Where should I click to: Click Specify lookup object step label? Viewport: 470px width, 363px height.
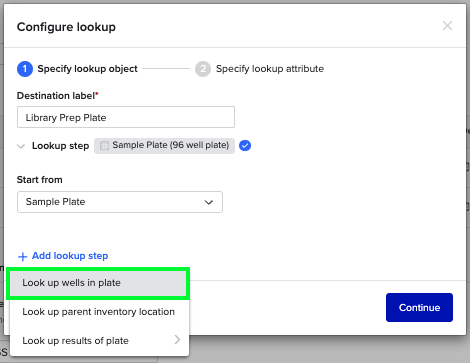coord(87,69)
